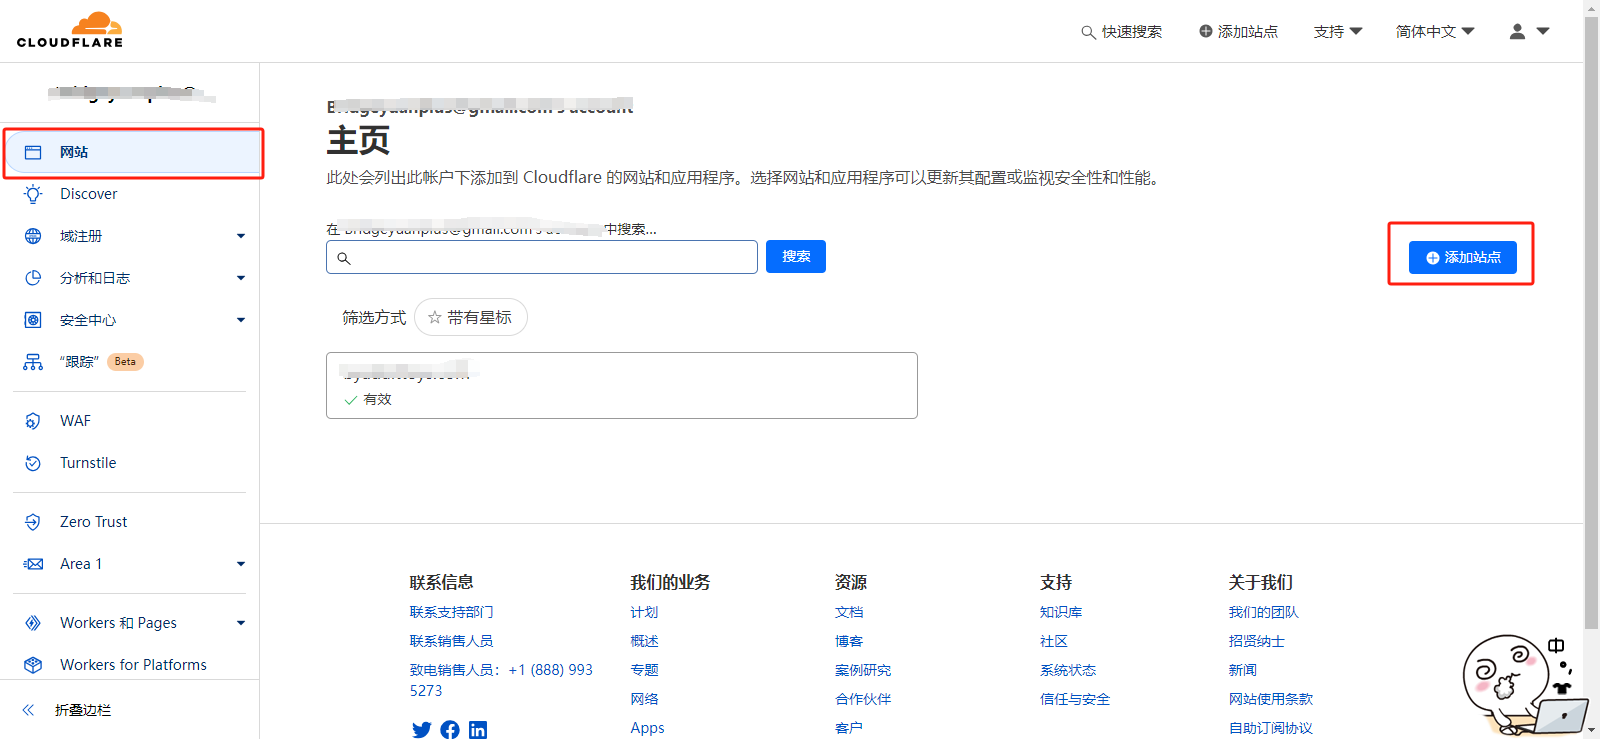Expand the Workers 和 Pages submenu arrow
This screenshot has height=739, width=1600.
241,623
